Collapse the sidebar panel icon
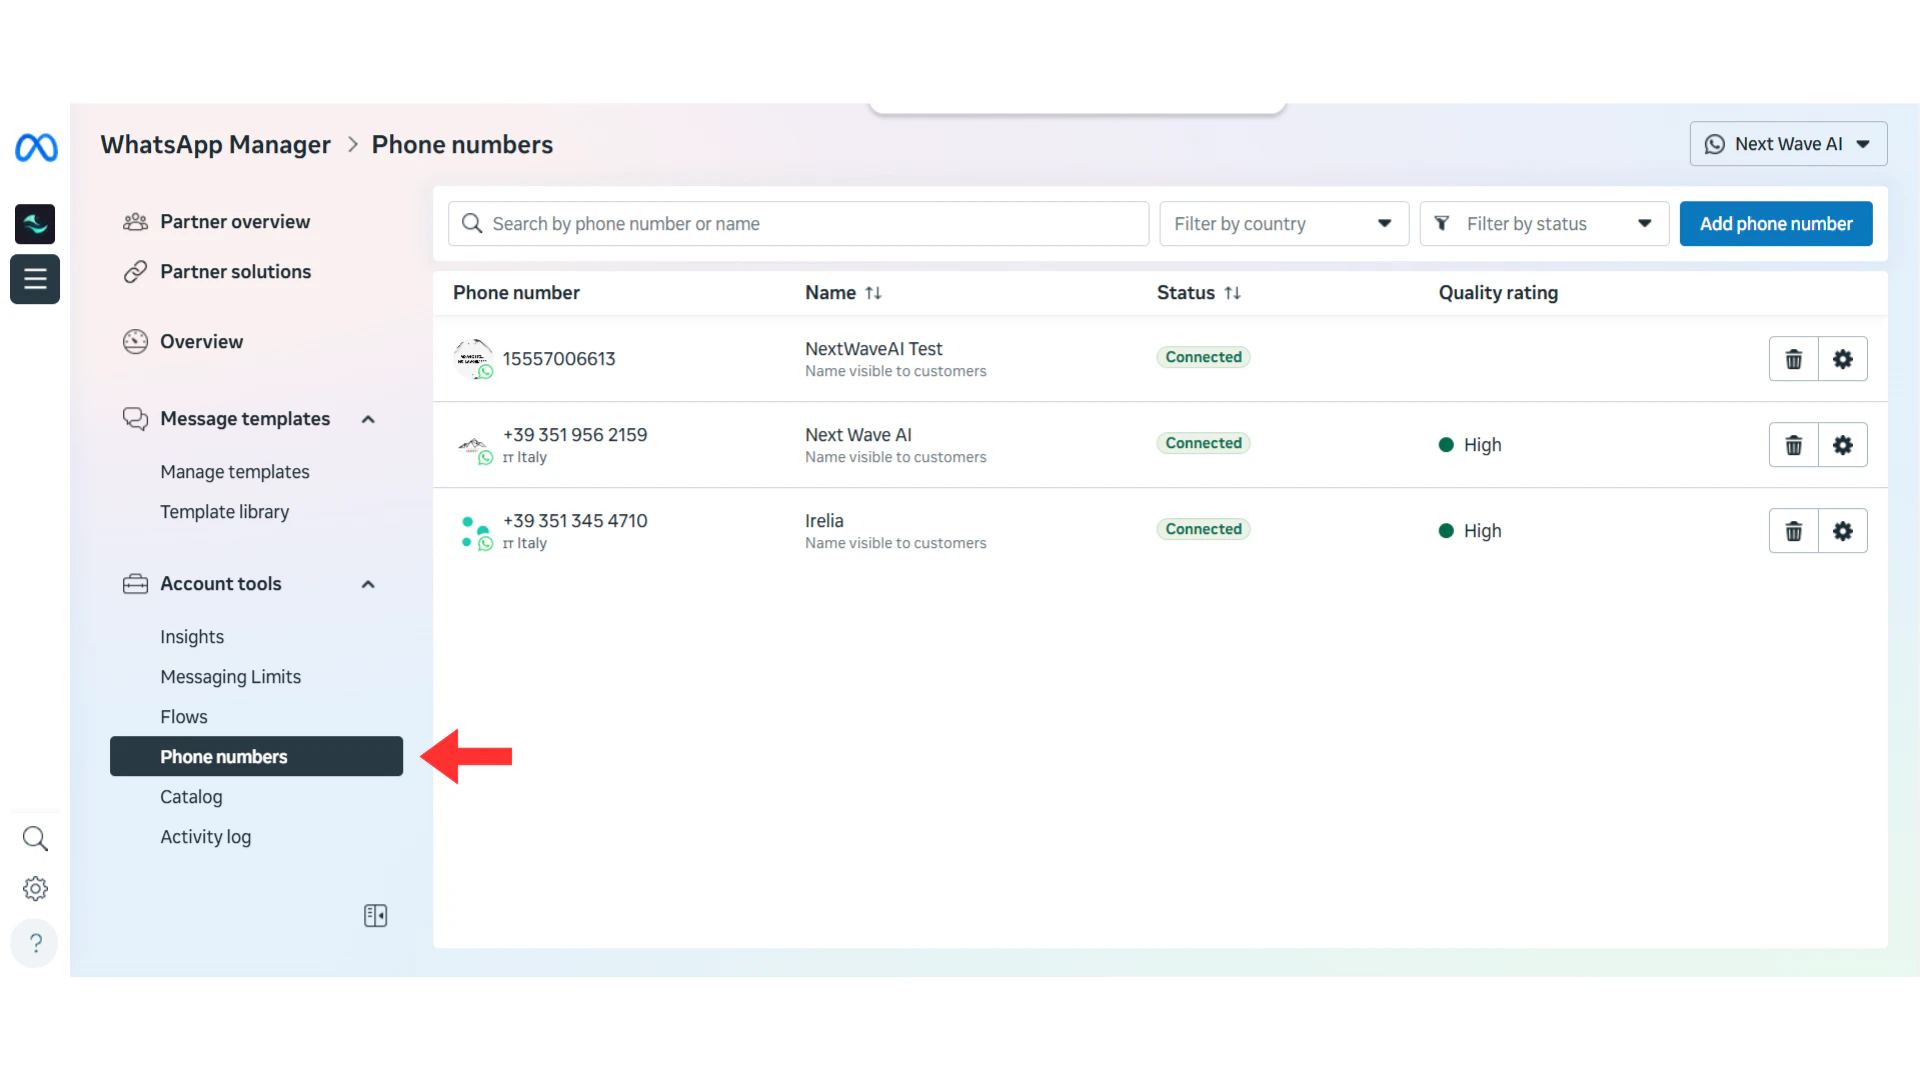The width and height of the screenshot is (1920, 1080). (x=375, y=916)
